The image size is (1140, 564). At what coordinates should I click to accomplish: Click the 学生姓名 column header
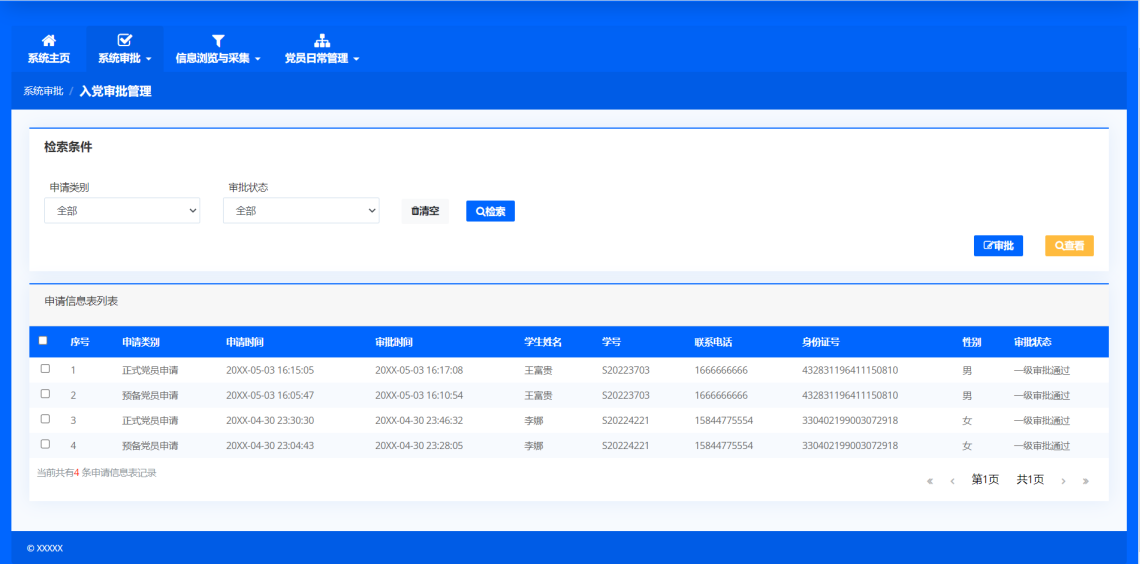pos(543,342)
